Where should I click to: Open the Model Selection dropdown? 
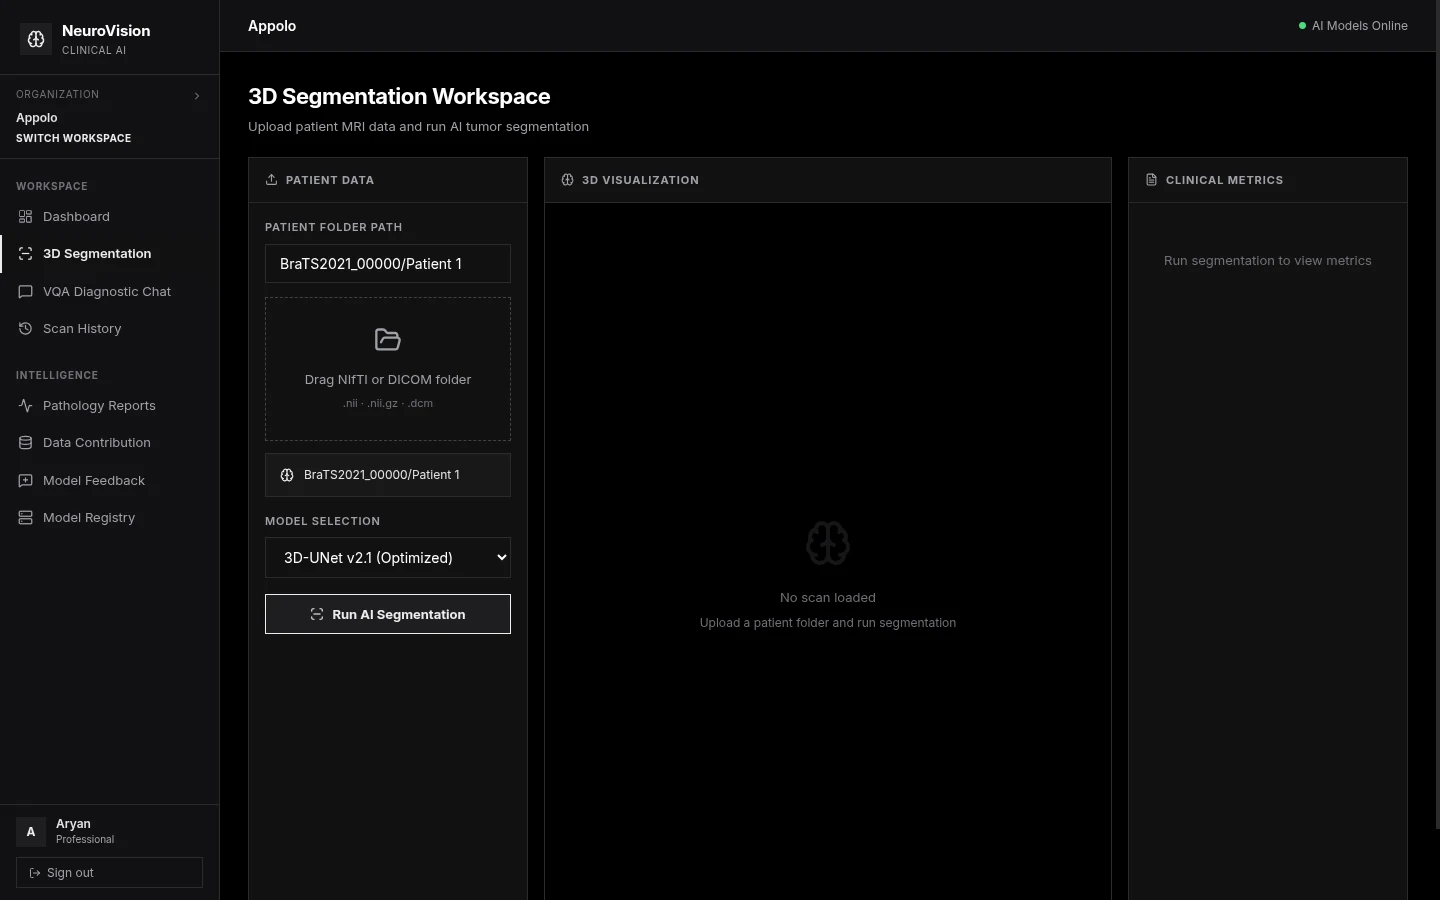pos(388,558)
